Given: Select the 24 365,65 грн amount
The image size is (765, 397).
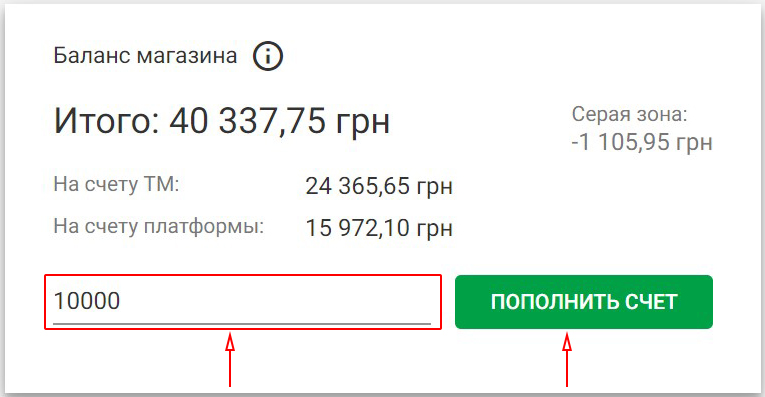Looking at the screenshot, I should (379, 186).
